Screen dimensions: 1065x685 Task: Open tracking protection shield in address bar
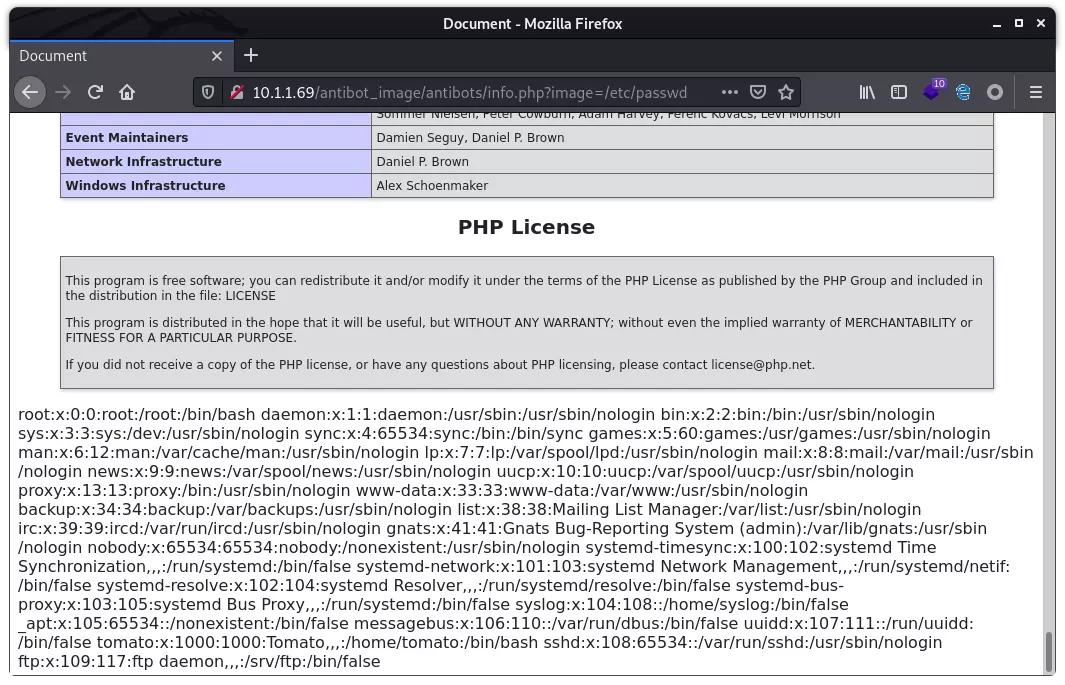(x=208, y=92)
